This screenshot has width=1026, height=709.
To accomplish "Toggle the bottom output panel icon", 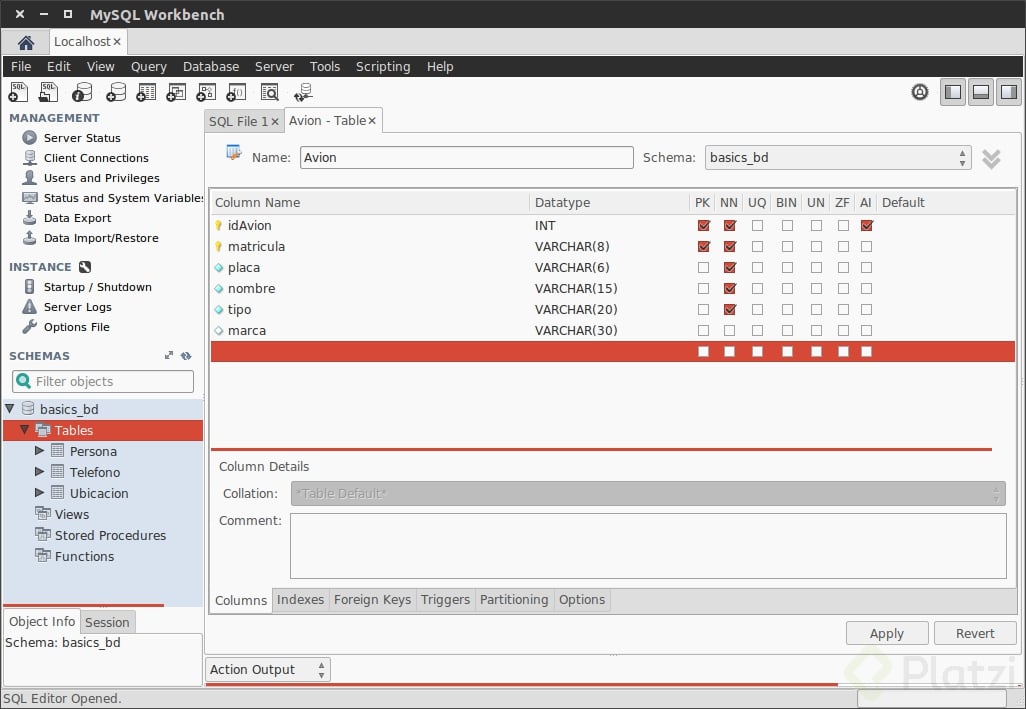I will pyautogui.click(x=981, y=92).
